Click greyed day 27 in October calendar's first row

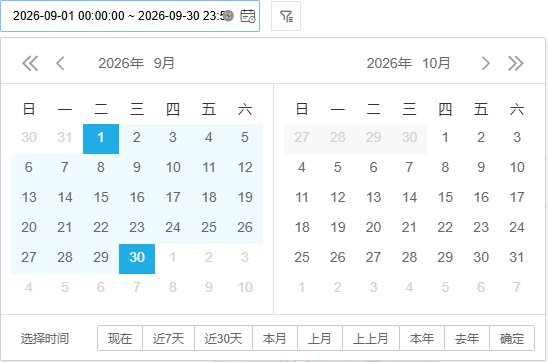[302, 137]
